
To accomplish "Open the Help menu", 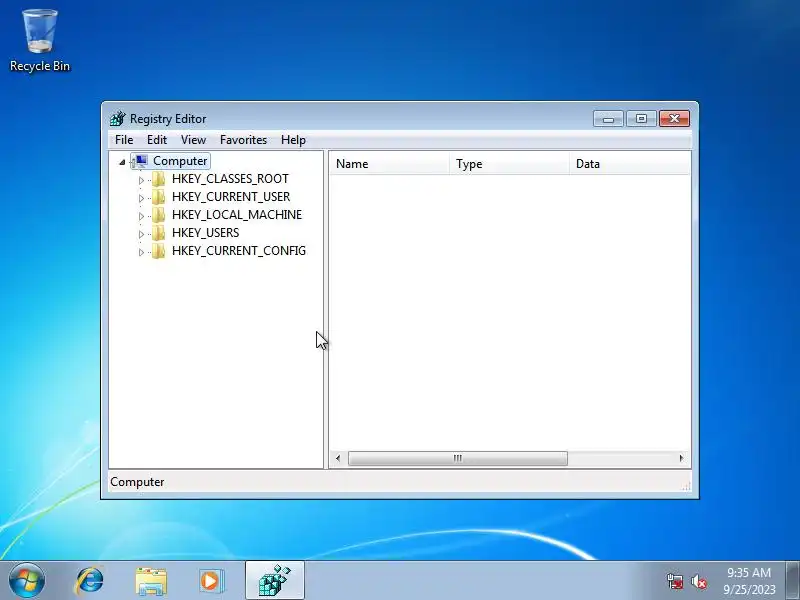I will [x=293, y=140].
